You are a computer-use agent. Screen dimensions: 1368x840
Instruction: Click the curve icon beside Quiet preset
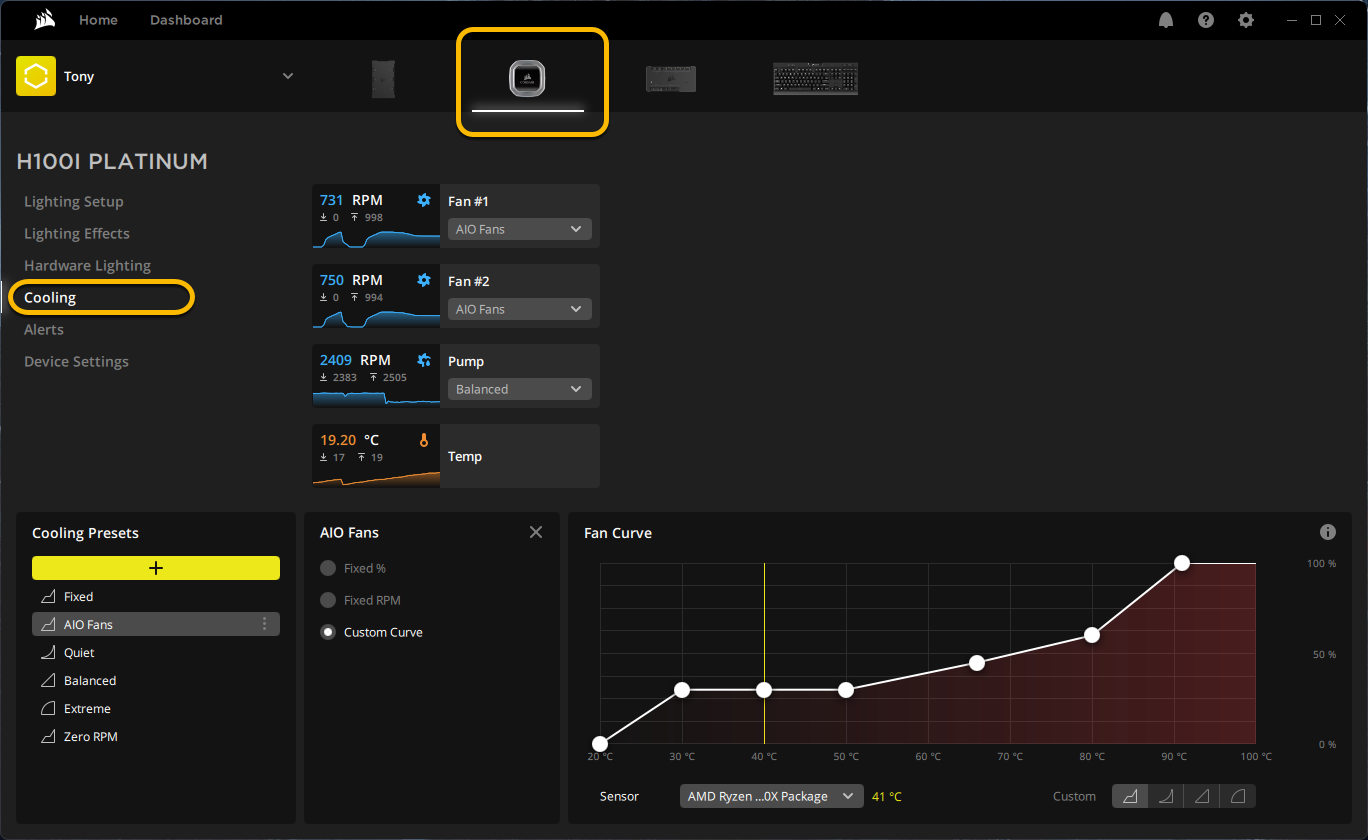pyautogui.click(x=48, y=652)
